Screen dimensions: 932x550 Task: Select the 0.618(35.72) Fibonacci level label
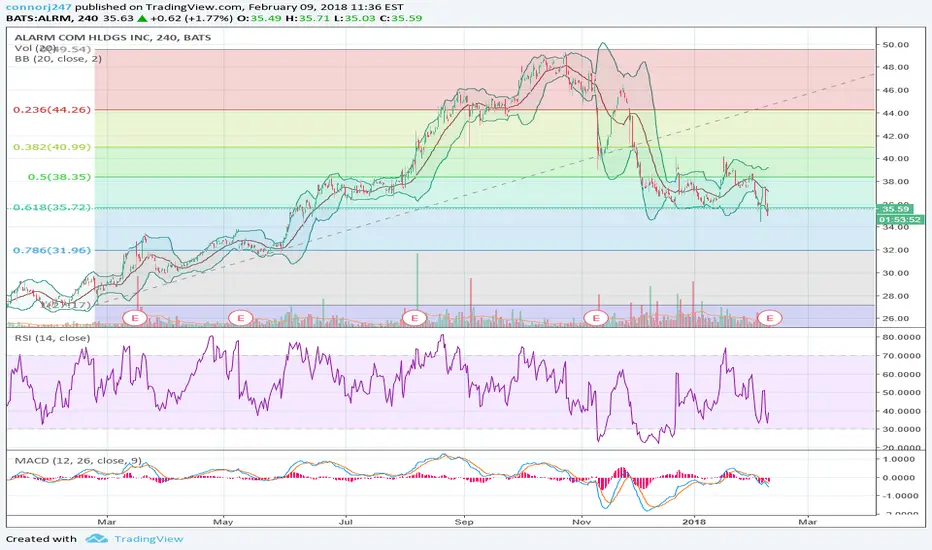pyautogui.click(x=52, y=207)
